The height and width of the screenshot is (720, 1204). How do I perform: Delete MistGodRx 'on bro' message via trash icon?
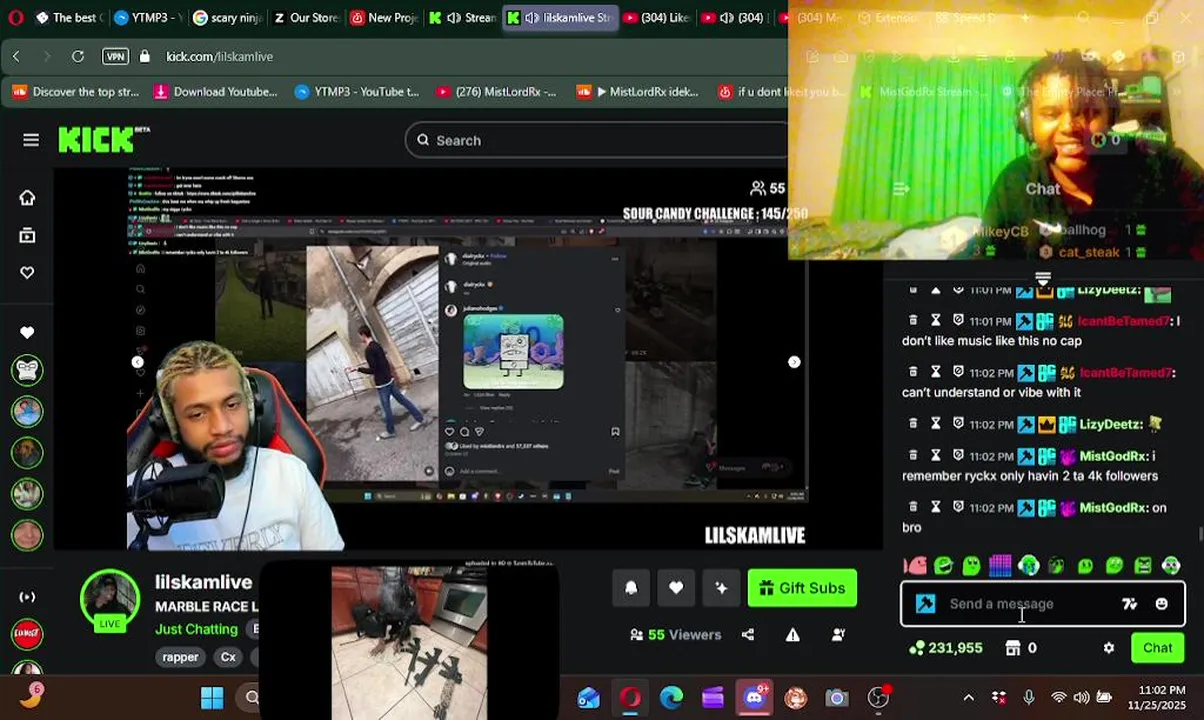point(913,508)
